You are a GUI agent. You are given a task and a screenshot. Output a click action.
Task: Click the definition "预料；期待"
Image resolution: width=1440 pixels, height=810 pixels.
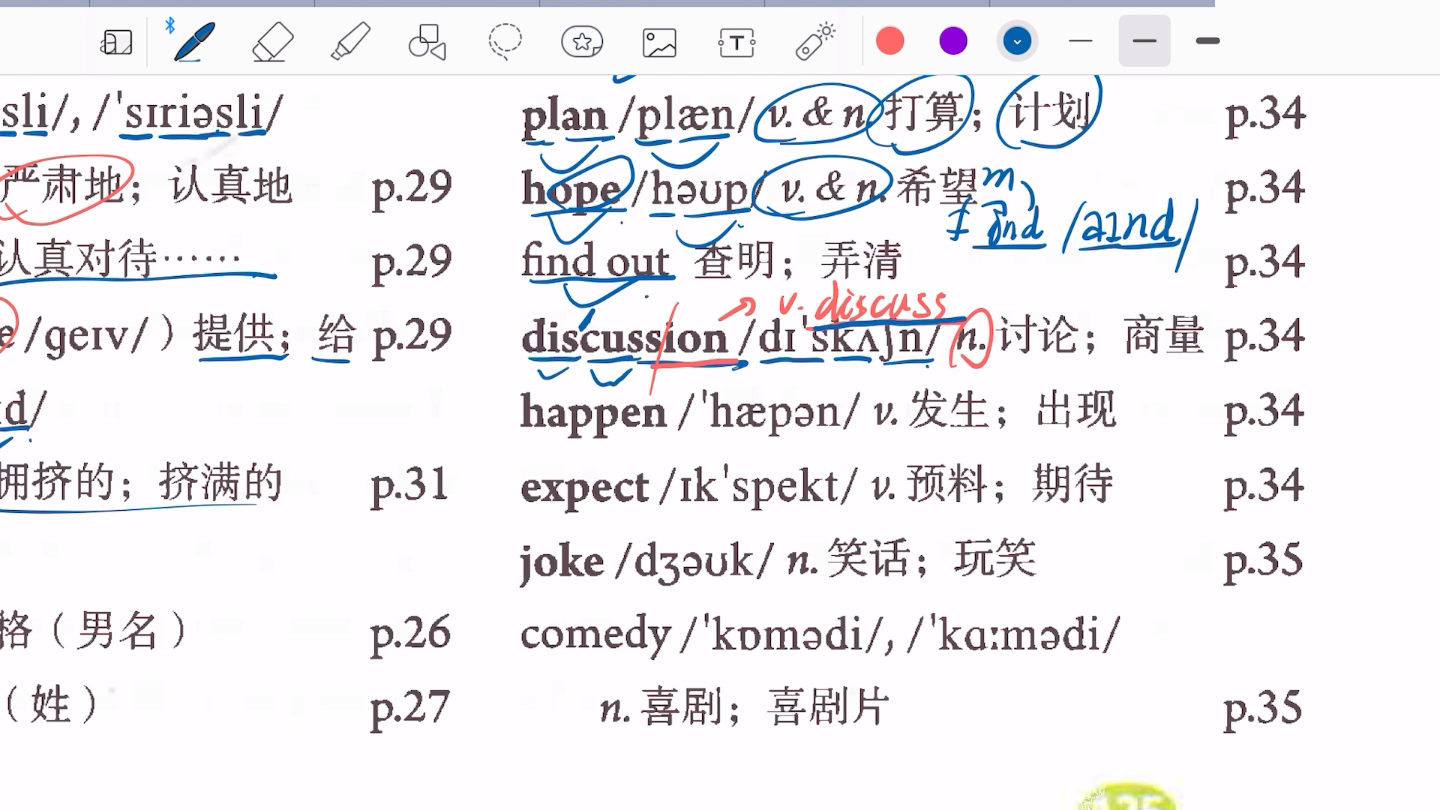[x=1010, y=485]
